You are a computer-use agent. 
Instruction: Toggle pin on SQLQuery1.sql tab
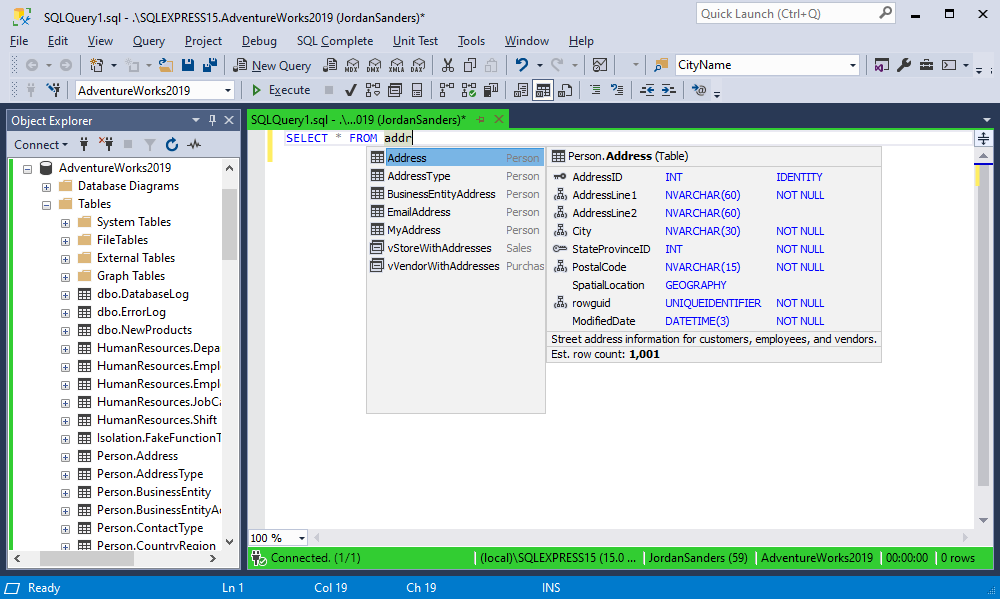tap(480, 119)
